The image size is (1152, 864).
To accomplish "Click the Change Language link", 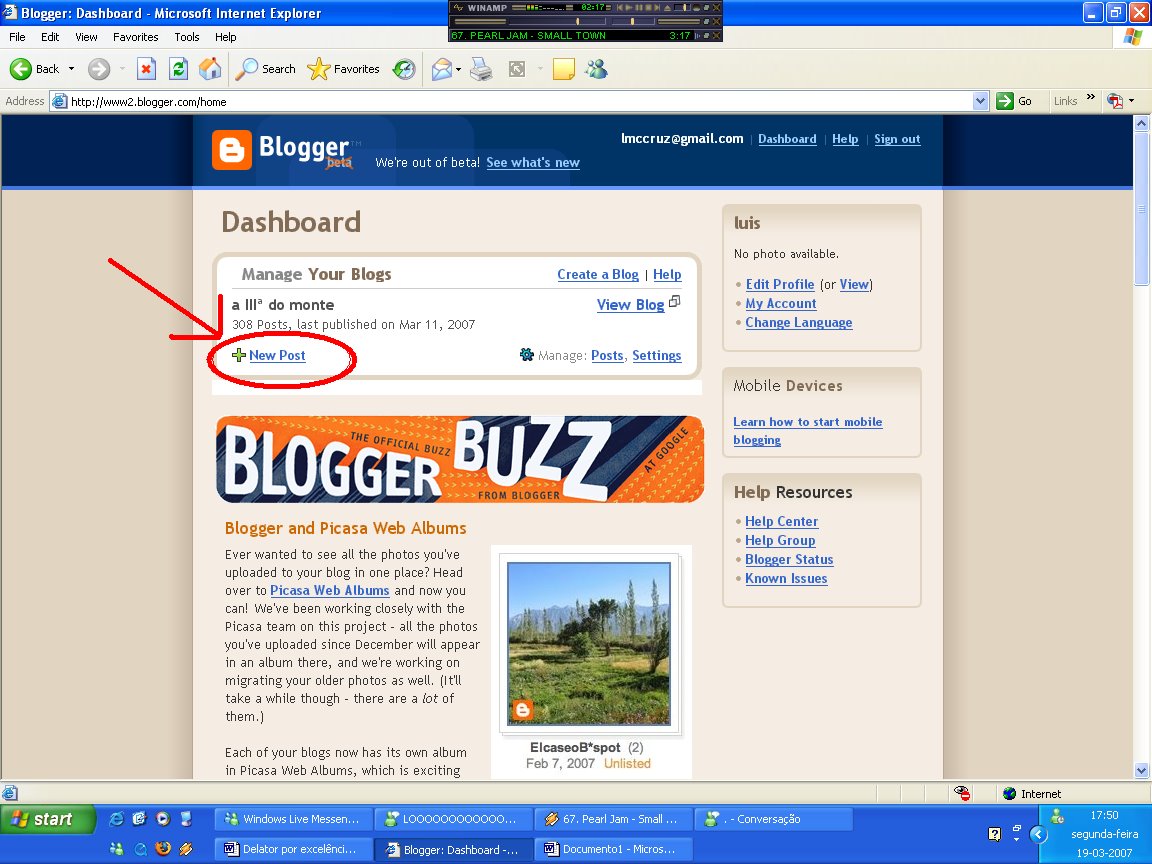I will coord(799,323).
